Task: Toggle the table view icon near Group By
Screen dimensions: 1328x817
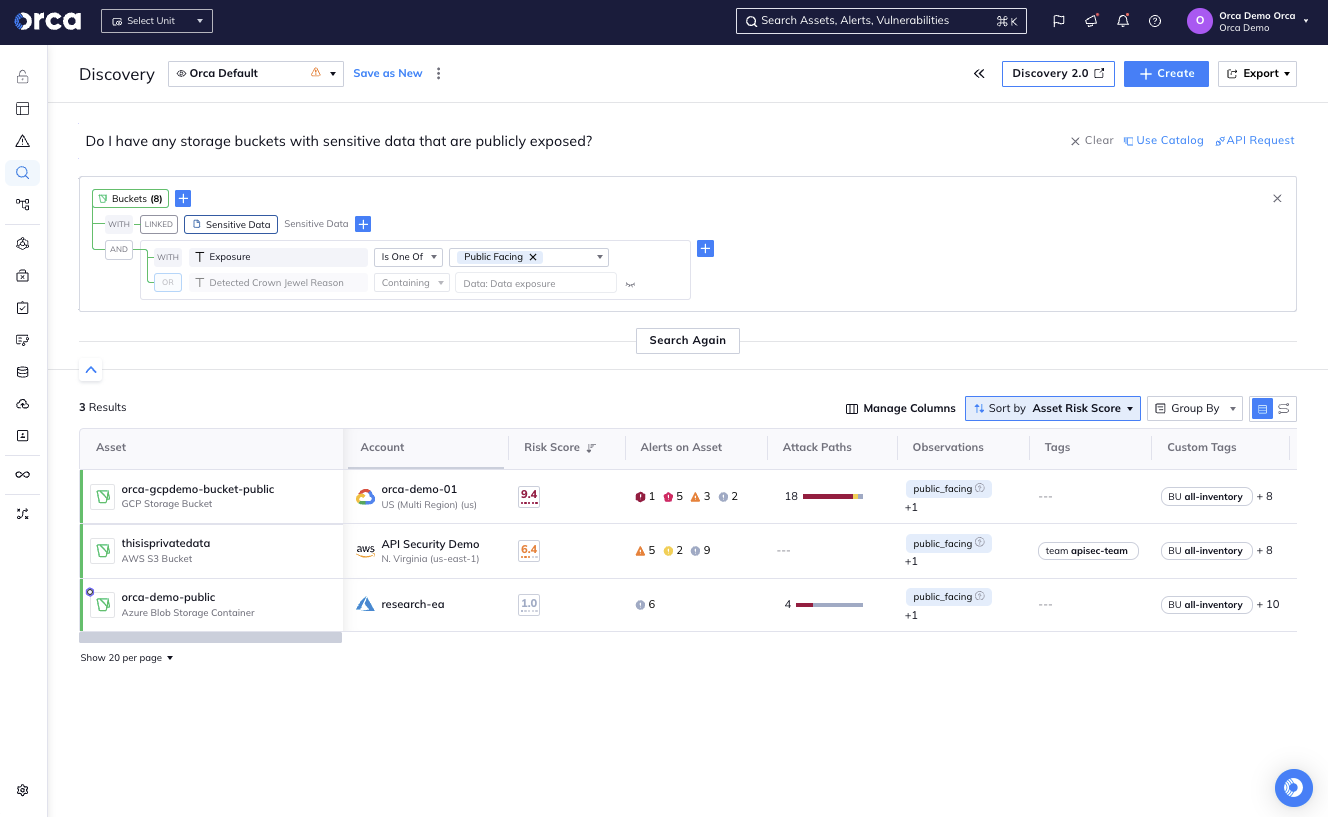Action: tap(1262, 408)
